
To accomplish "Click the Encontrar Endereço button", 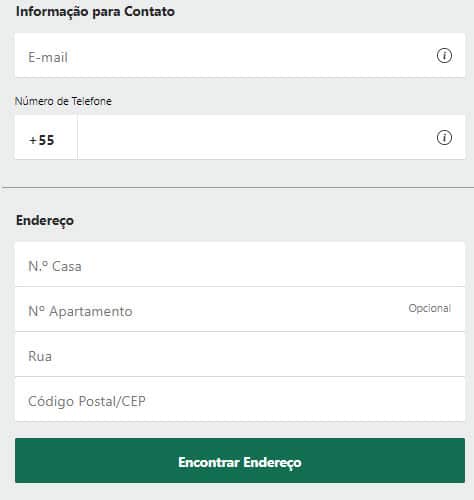I will [x=240, y=460].
